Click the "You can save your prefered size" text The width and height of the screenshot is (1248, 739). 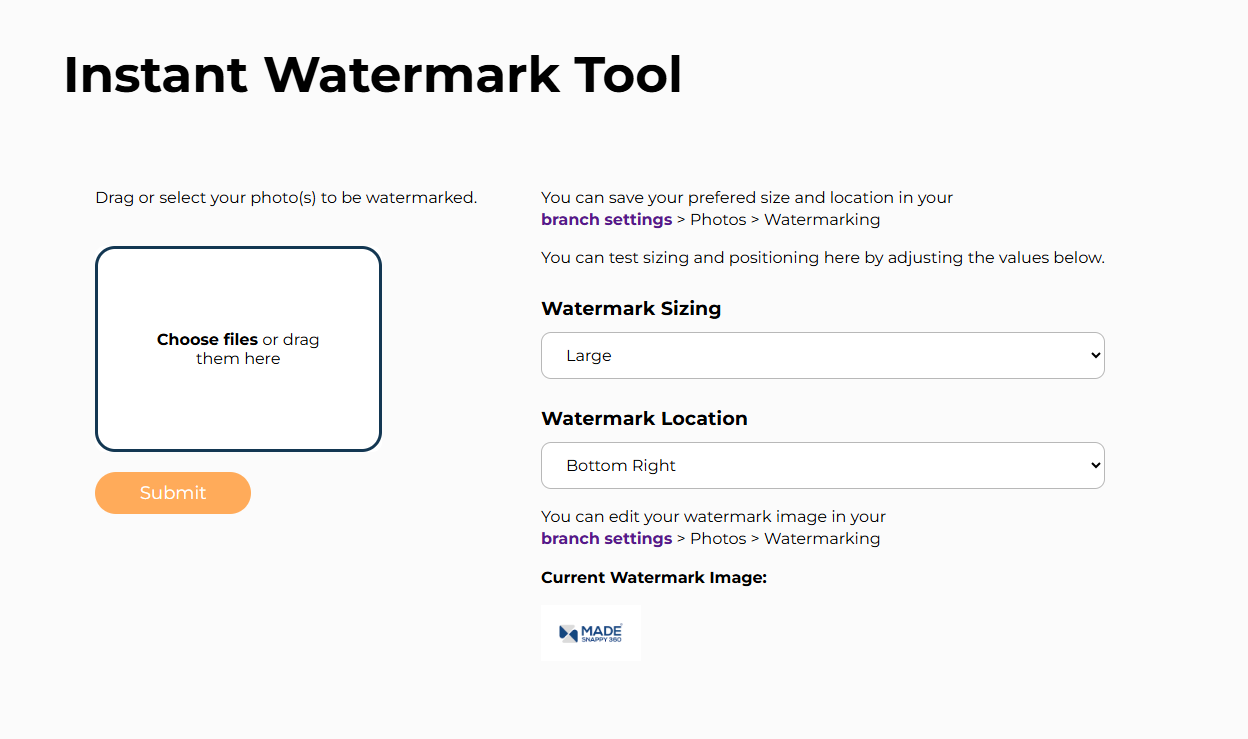point(746,198)
